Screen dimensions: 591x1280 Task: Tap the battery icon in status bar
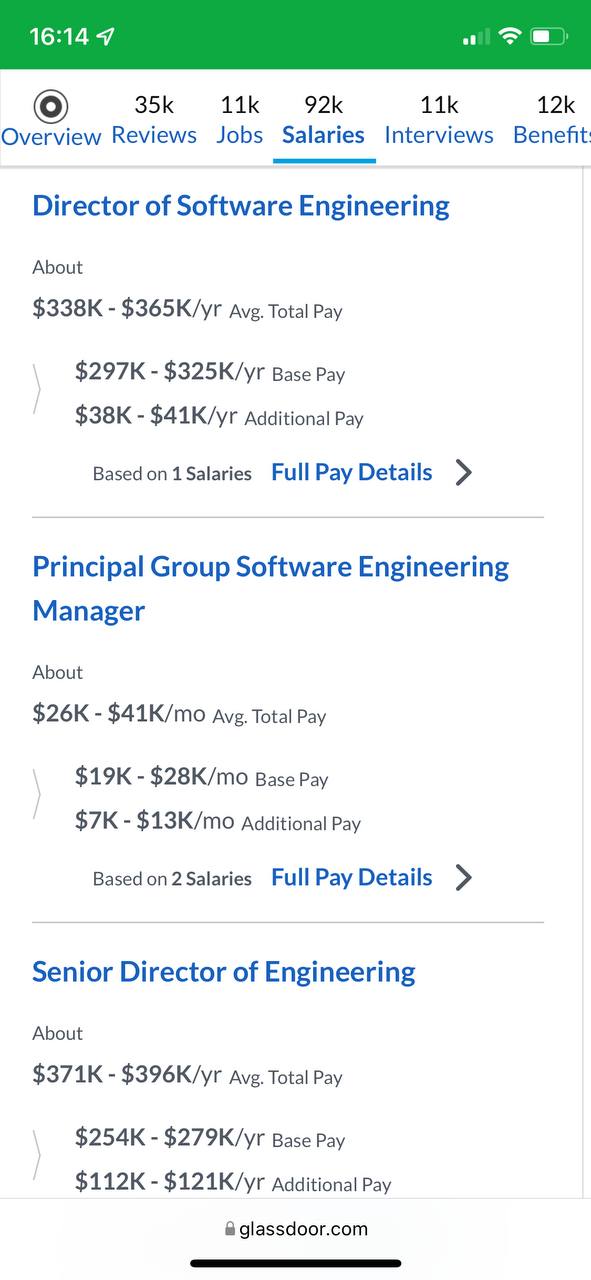click(x=549, y=37)
